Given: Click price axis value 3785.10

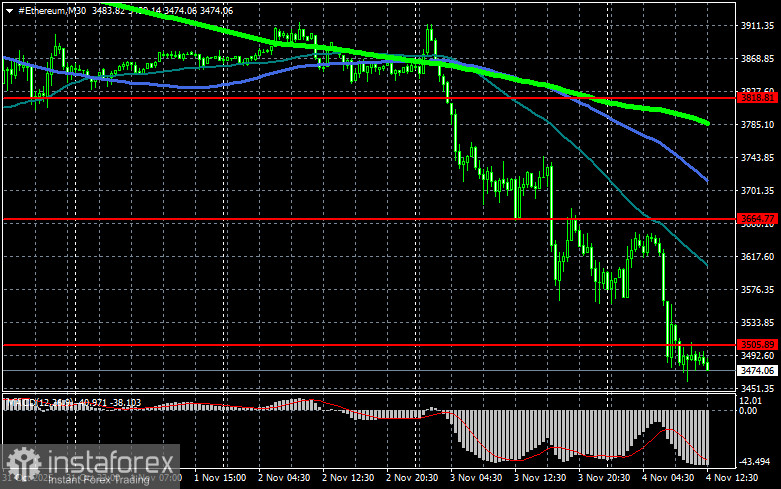Looking at the screenshot, I should pyautogui.click(x=758, y=124).
